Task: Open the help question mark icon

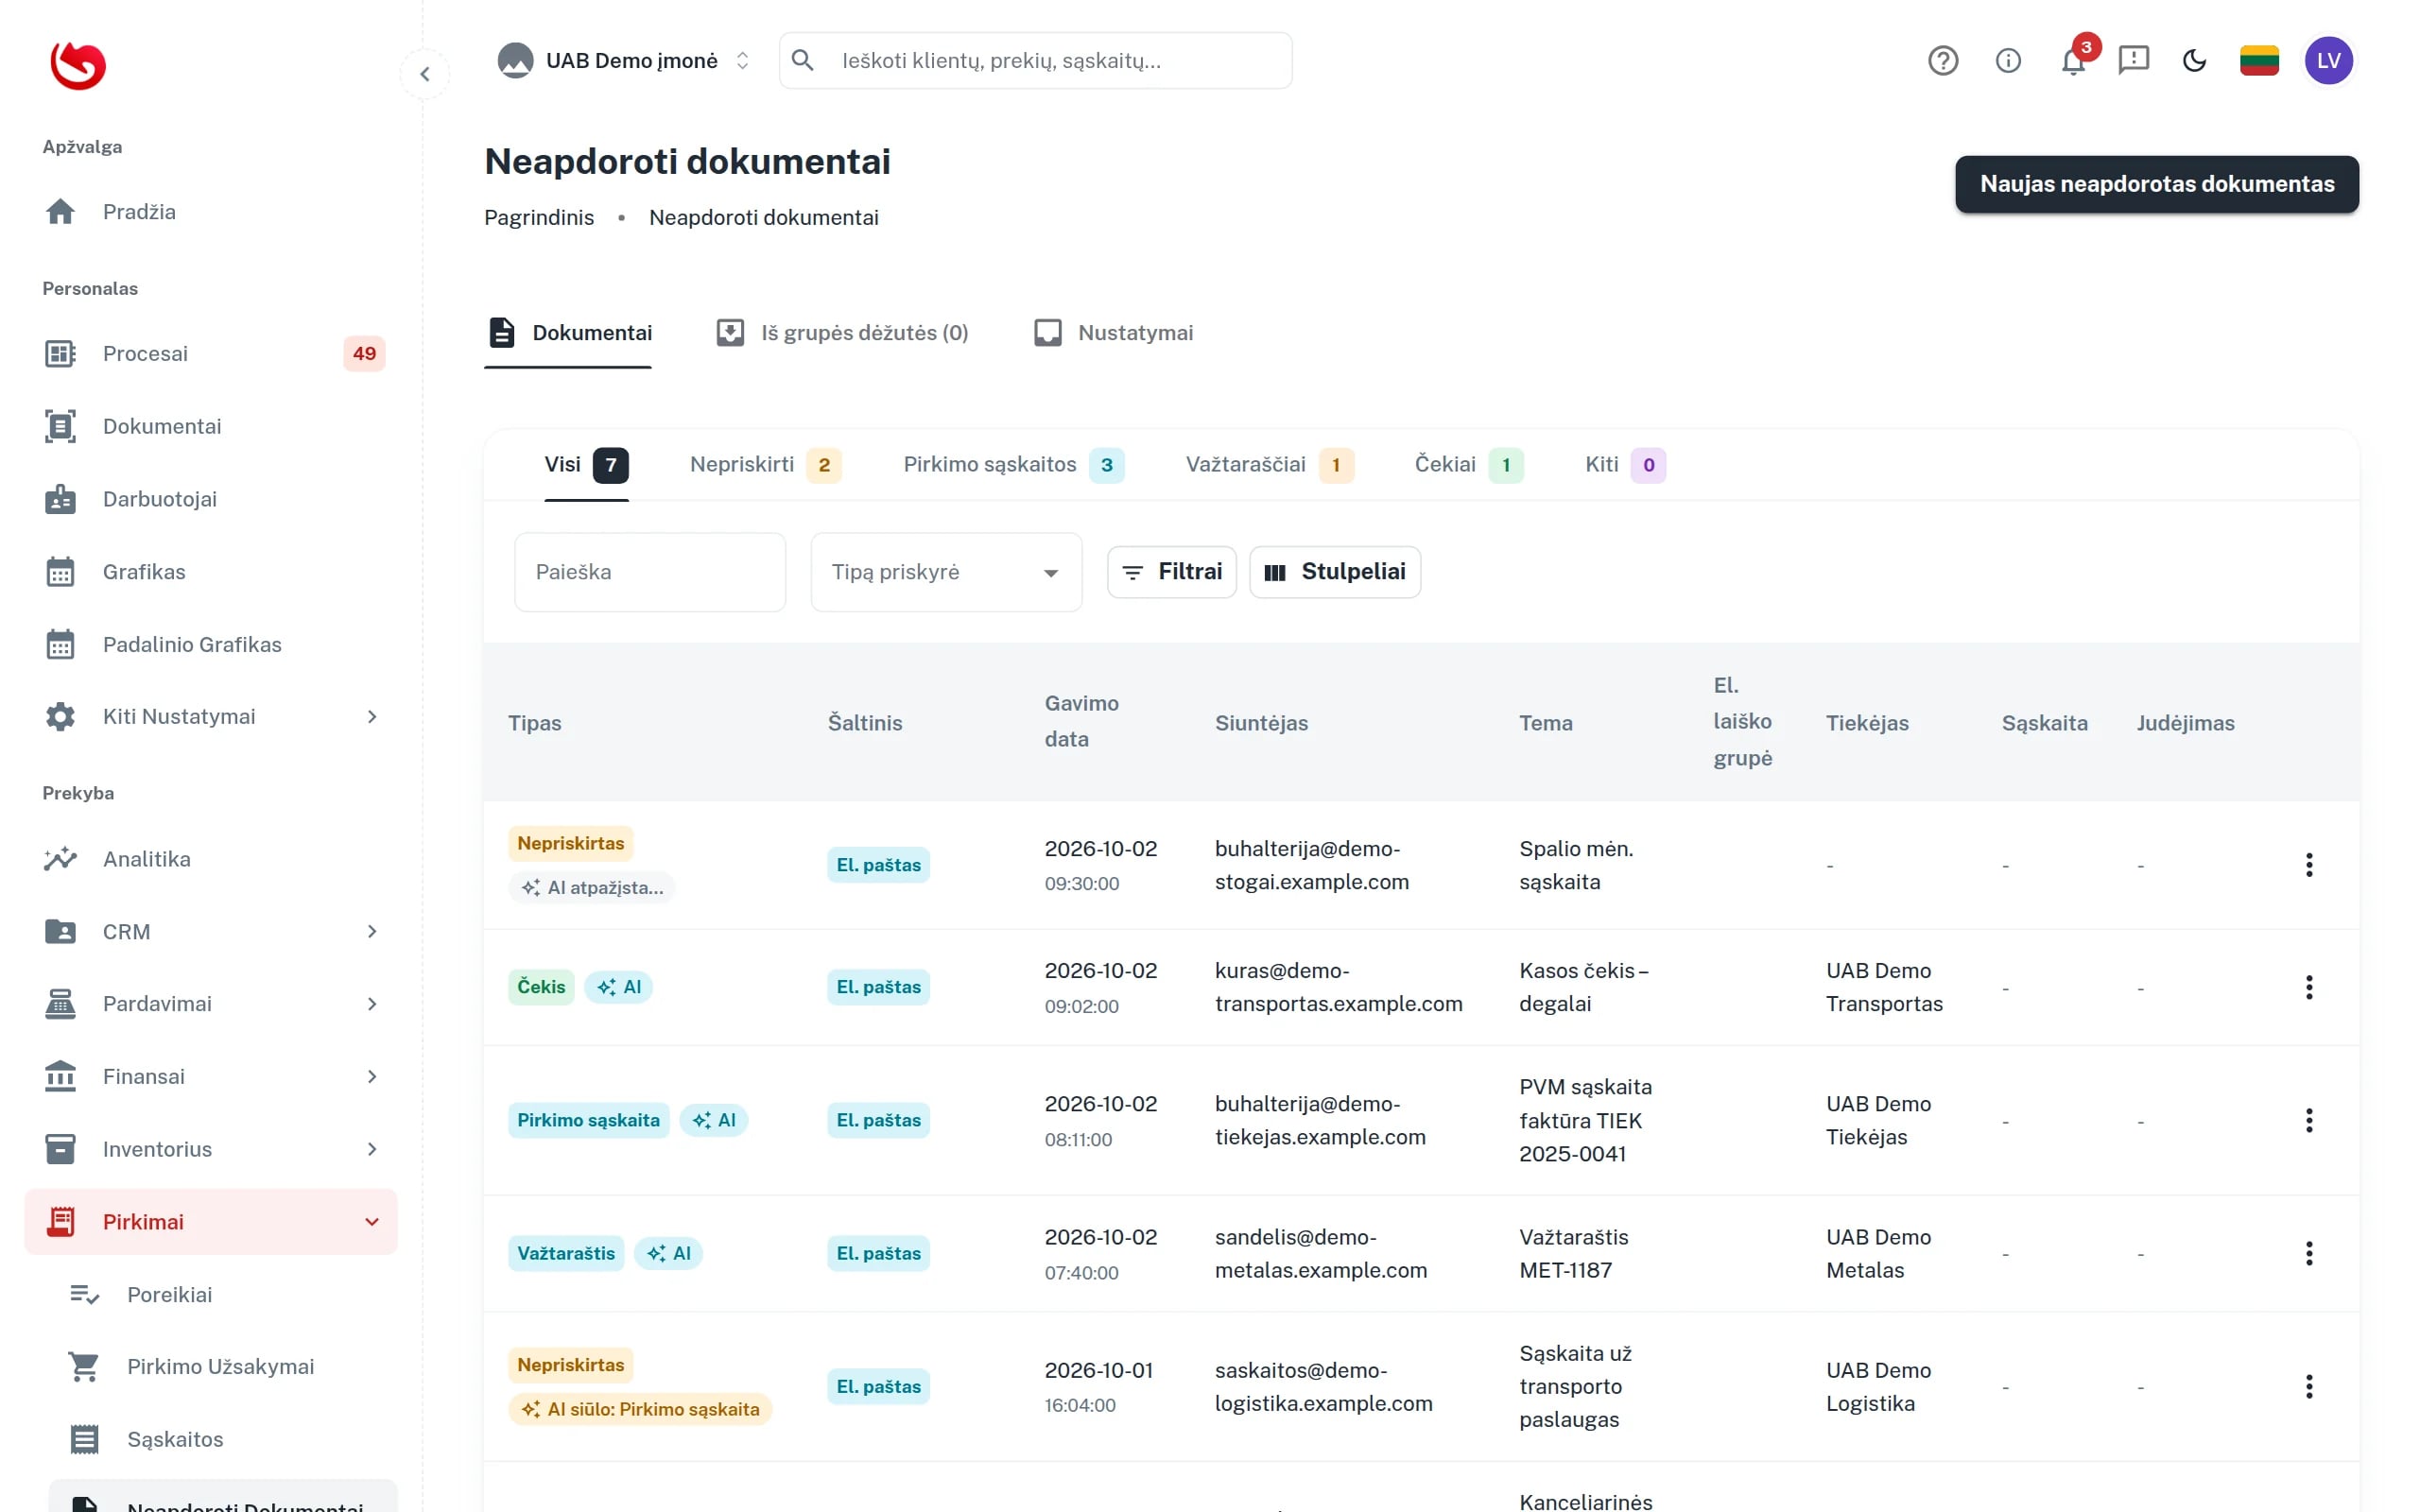Action: (x=1942, y=61)
